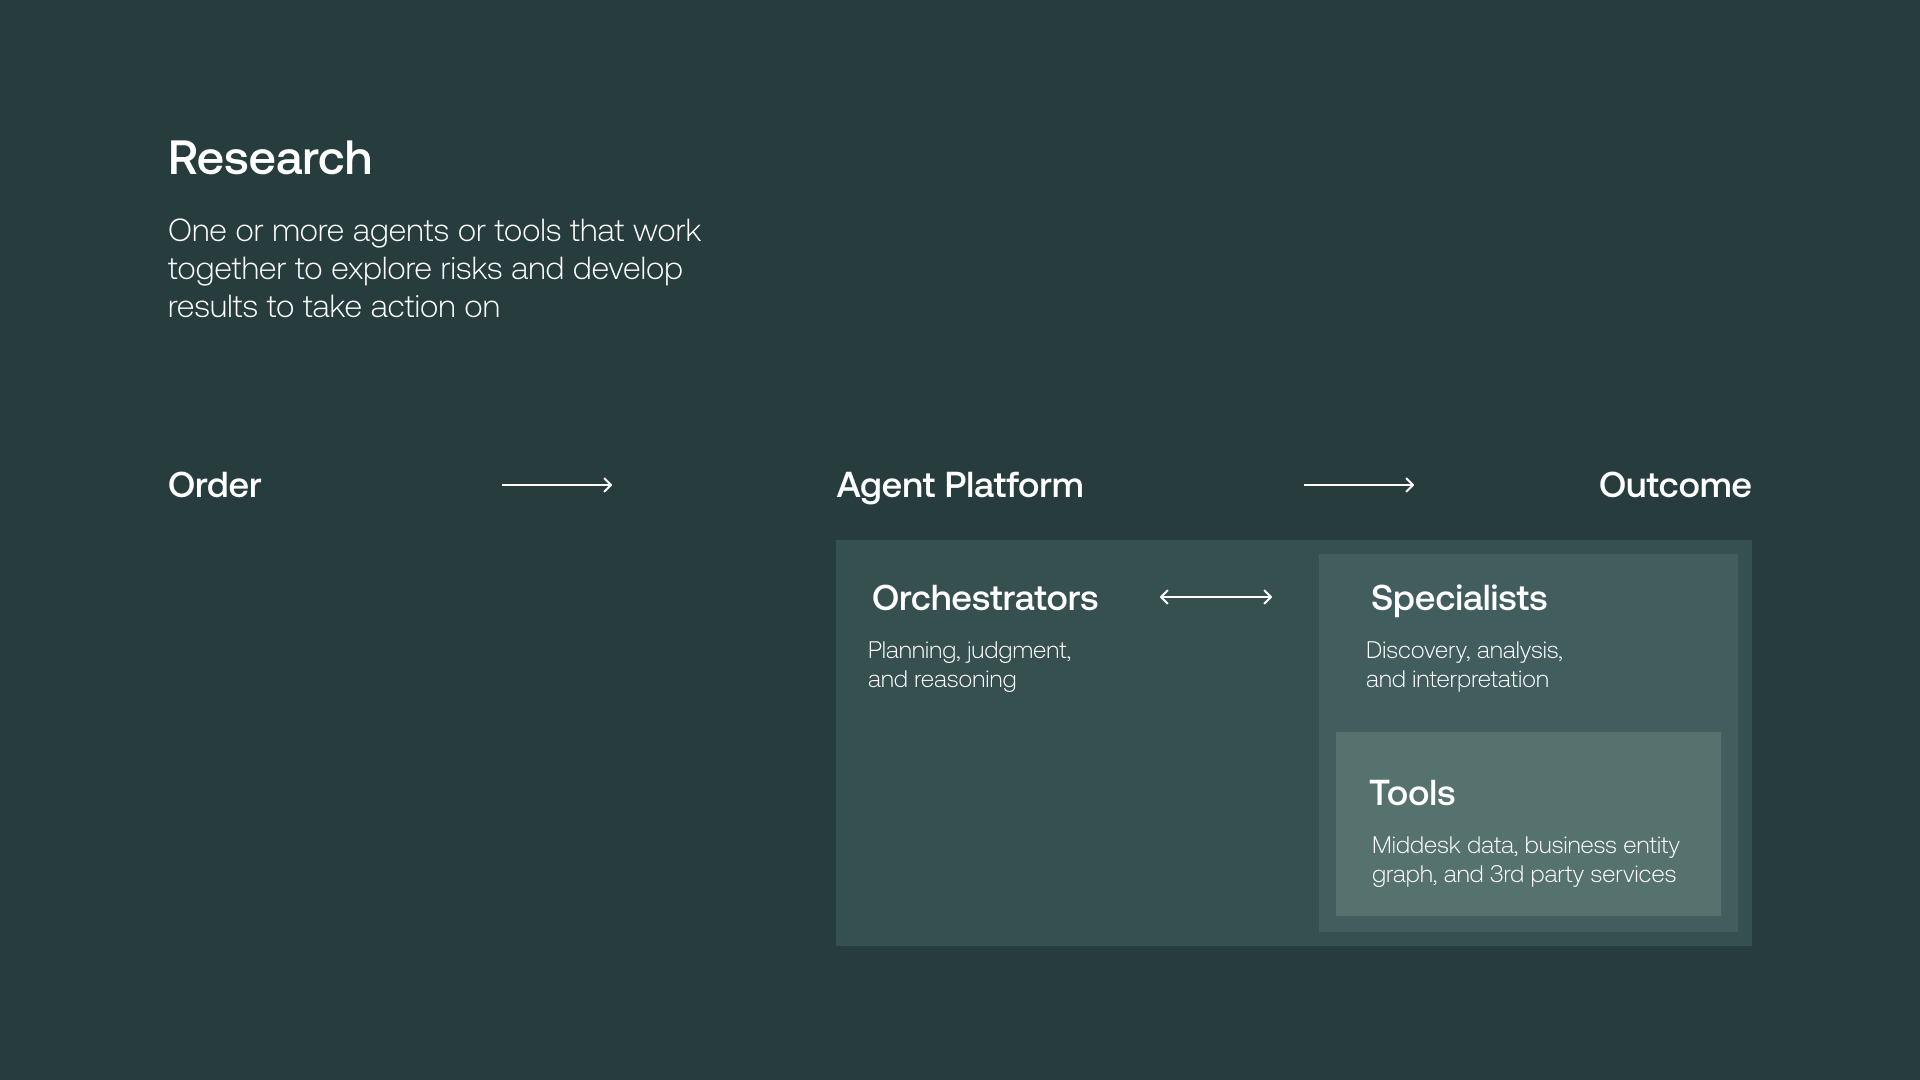Click the Tools heading
The width and height of the screenshot is (1920, 1080).
coord(1411,793)
